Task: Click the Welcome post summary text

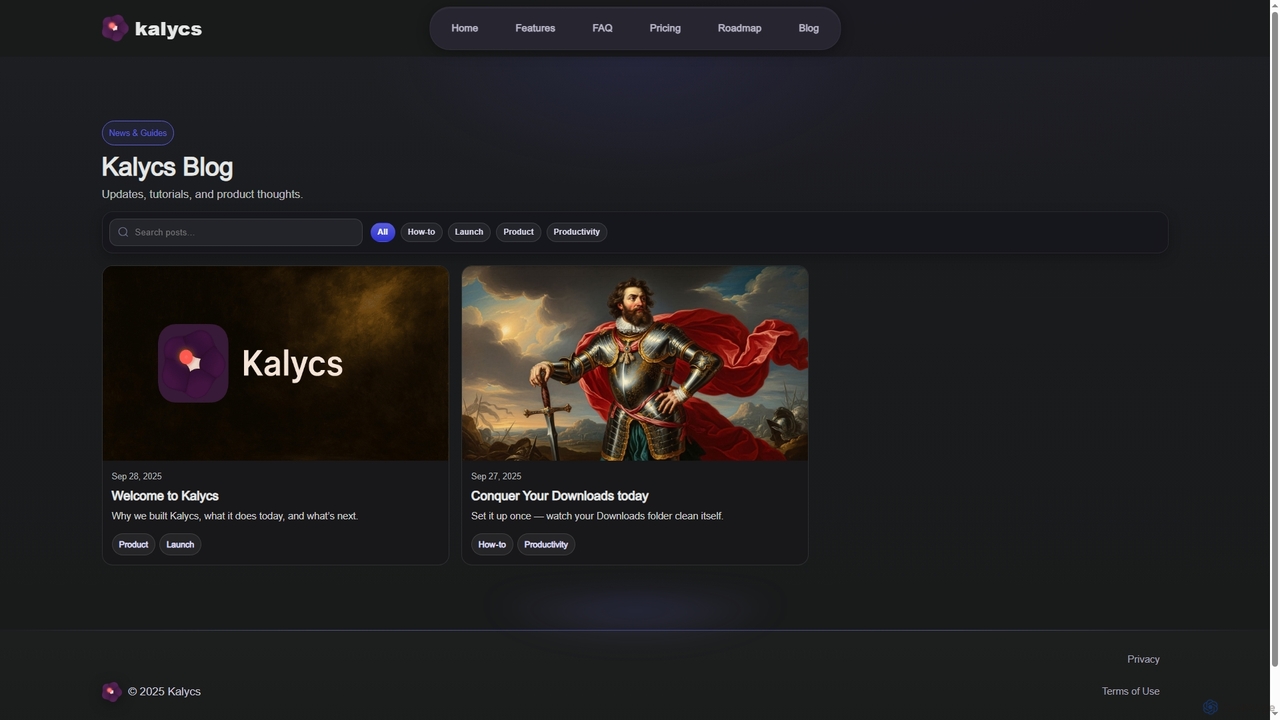Action: point(235,516)
